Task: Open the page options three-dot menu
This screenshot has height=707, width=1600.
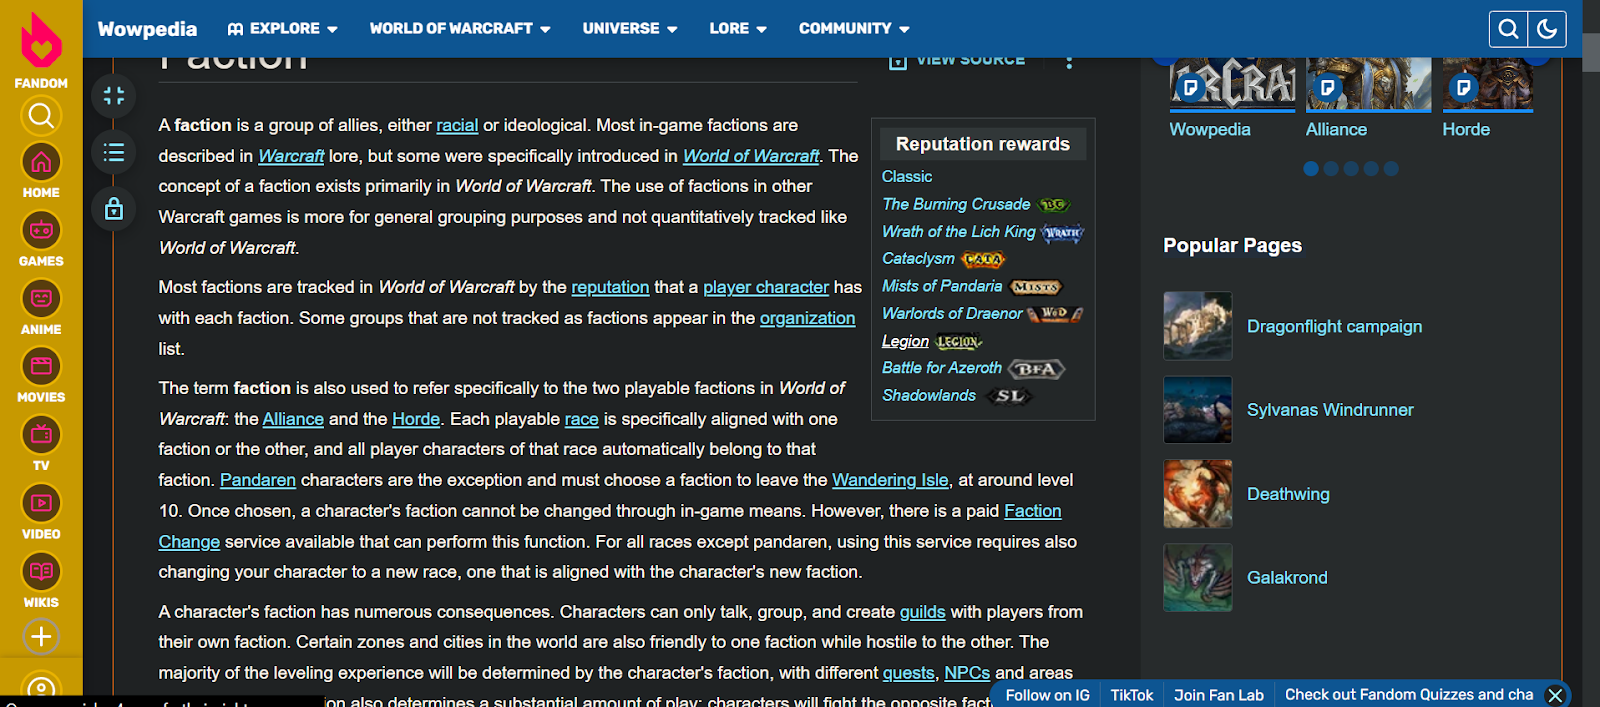Action: pos(1069,61)
